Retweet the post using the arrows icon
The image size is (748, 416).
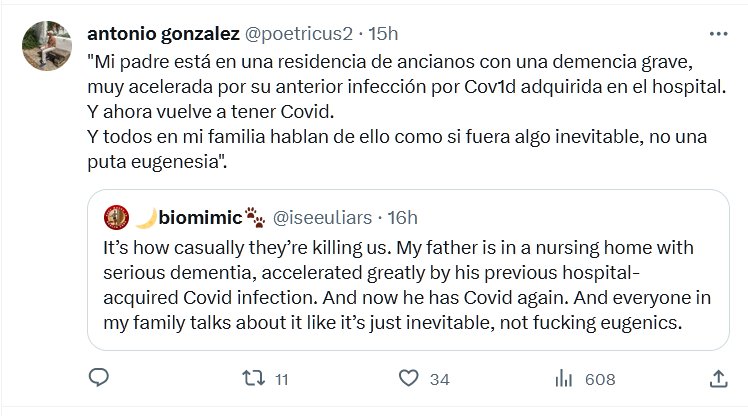[254, 378]
